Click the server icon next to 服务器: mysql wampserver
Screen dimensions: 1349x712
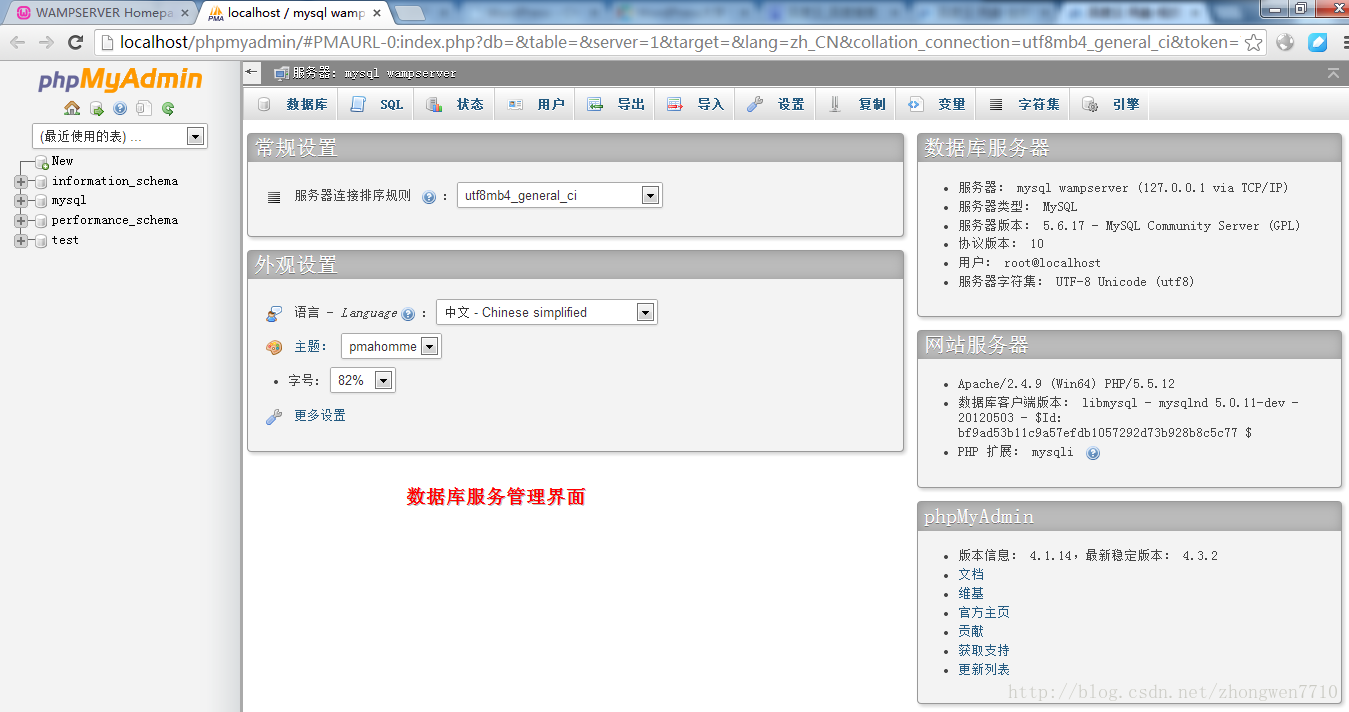pos(281,73)
